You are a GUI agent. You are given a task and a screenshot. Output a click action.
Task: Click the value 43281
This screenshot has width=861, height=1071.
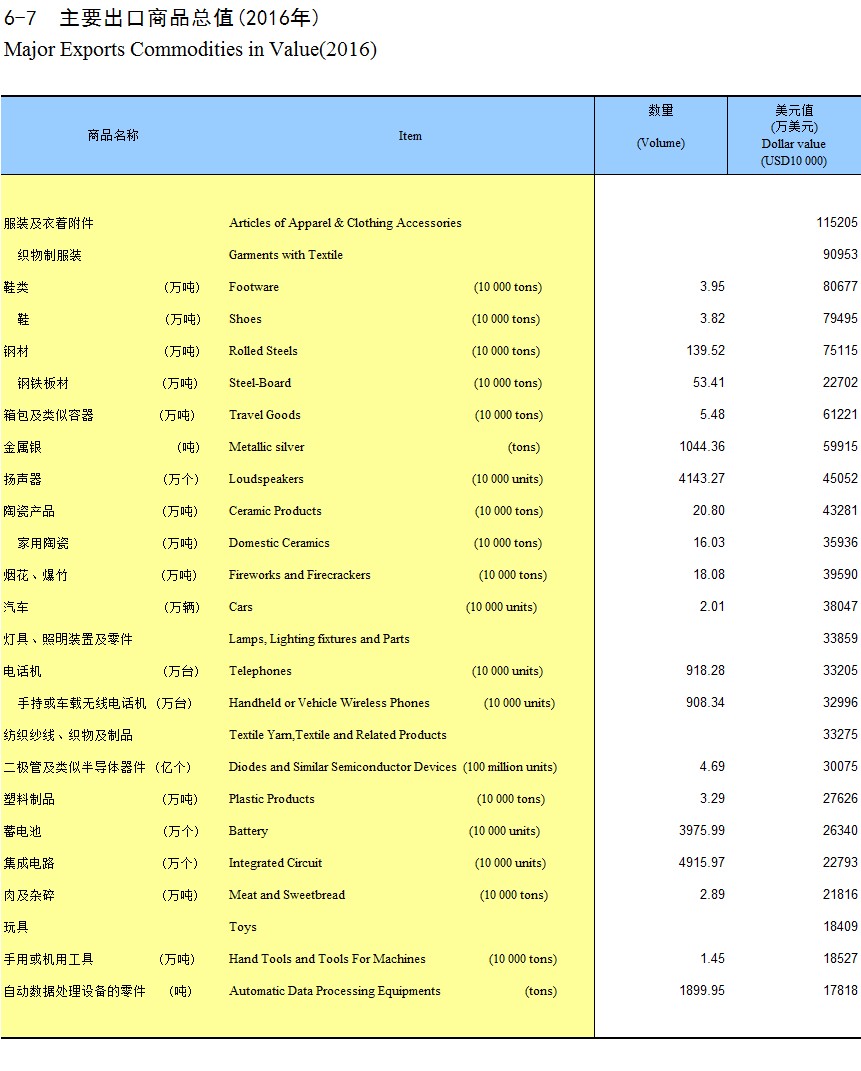pos(840,511)
